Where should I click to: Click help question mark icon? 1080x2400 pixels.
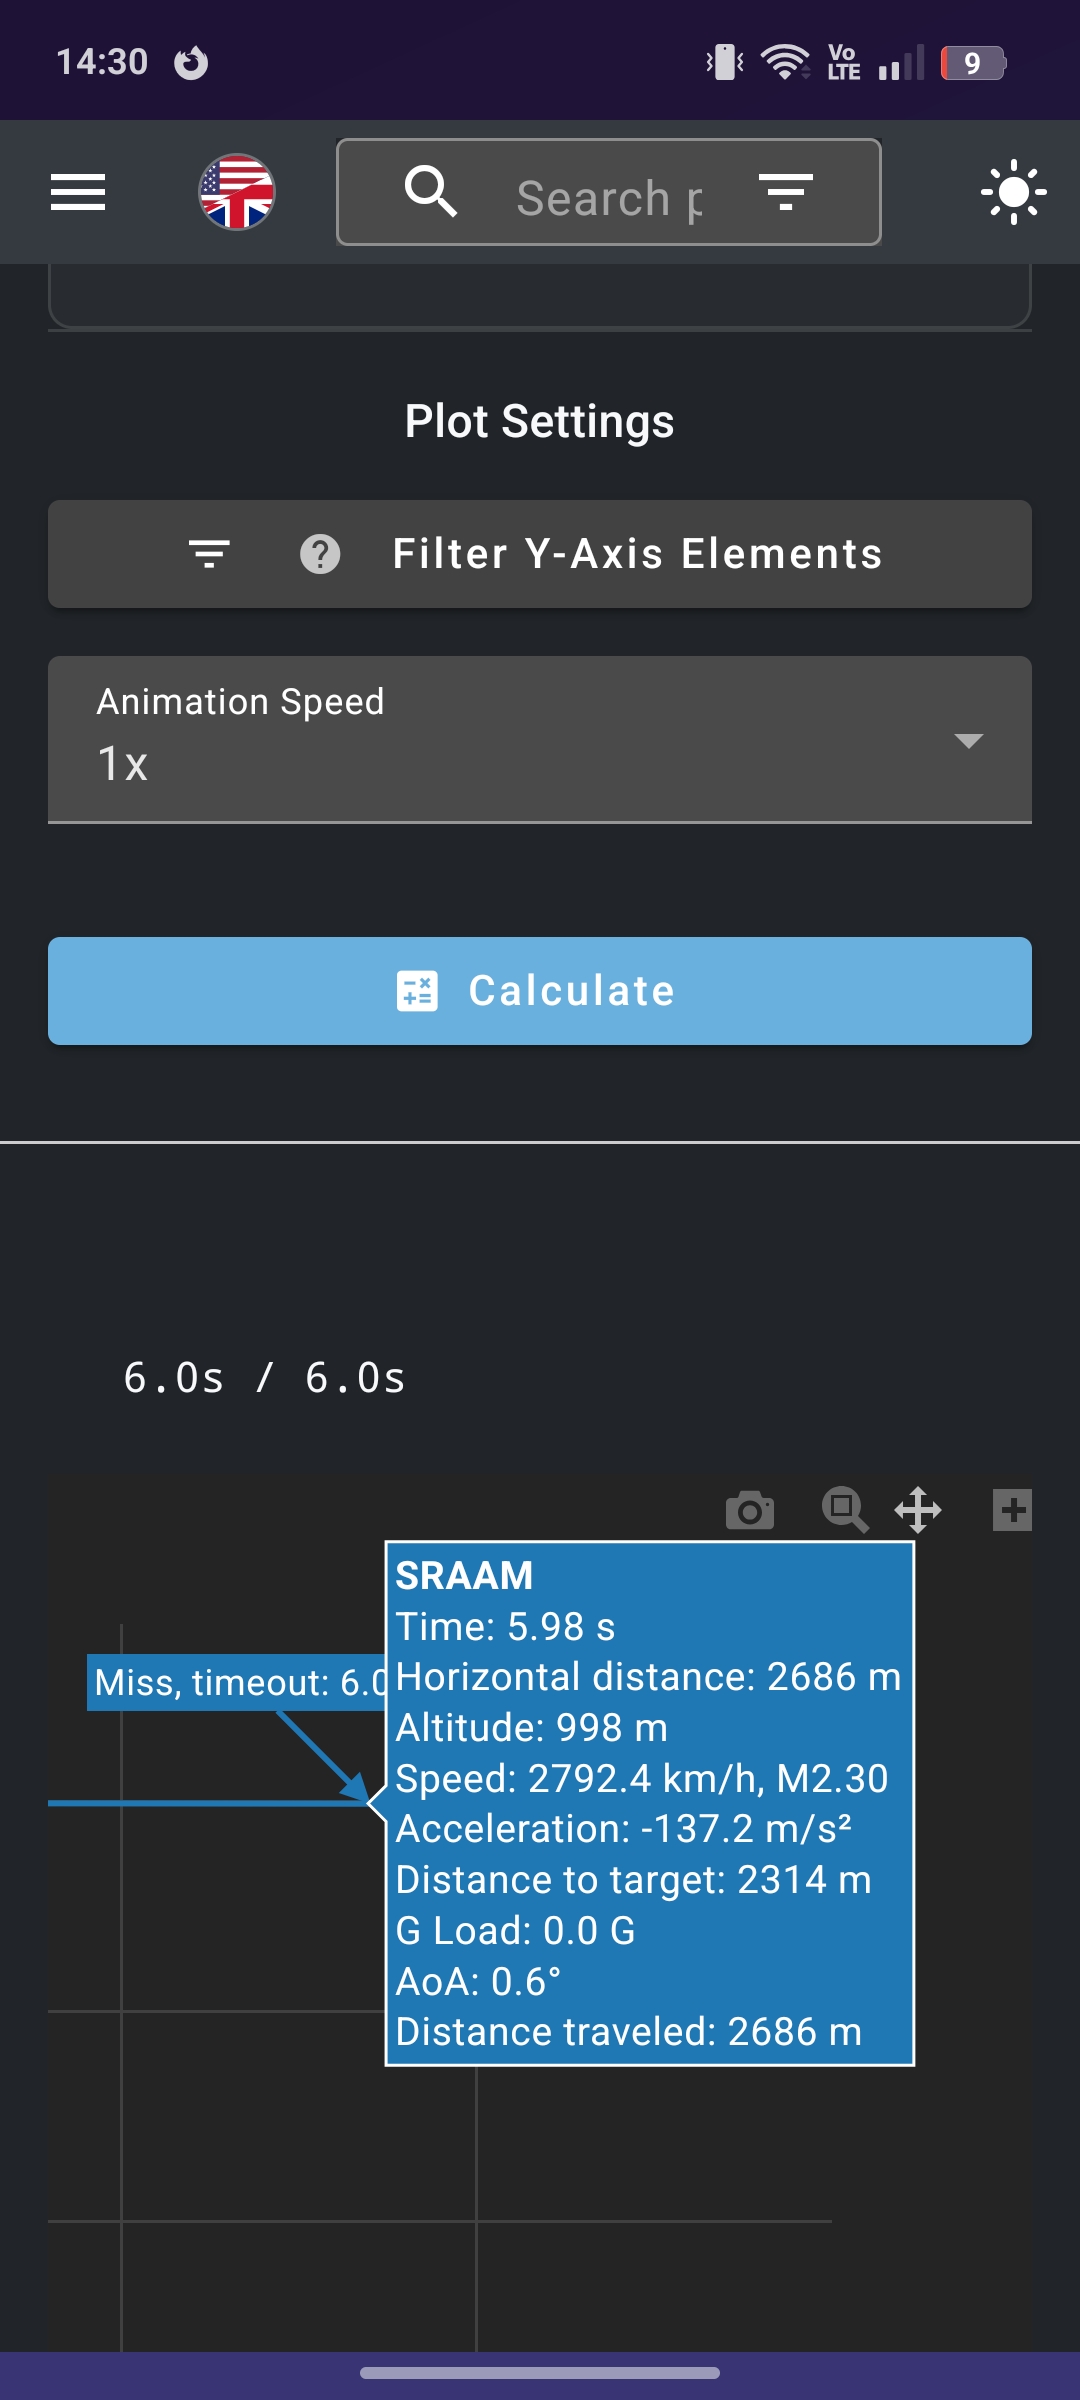pos(320,554)
